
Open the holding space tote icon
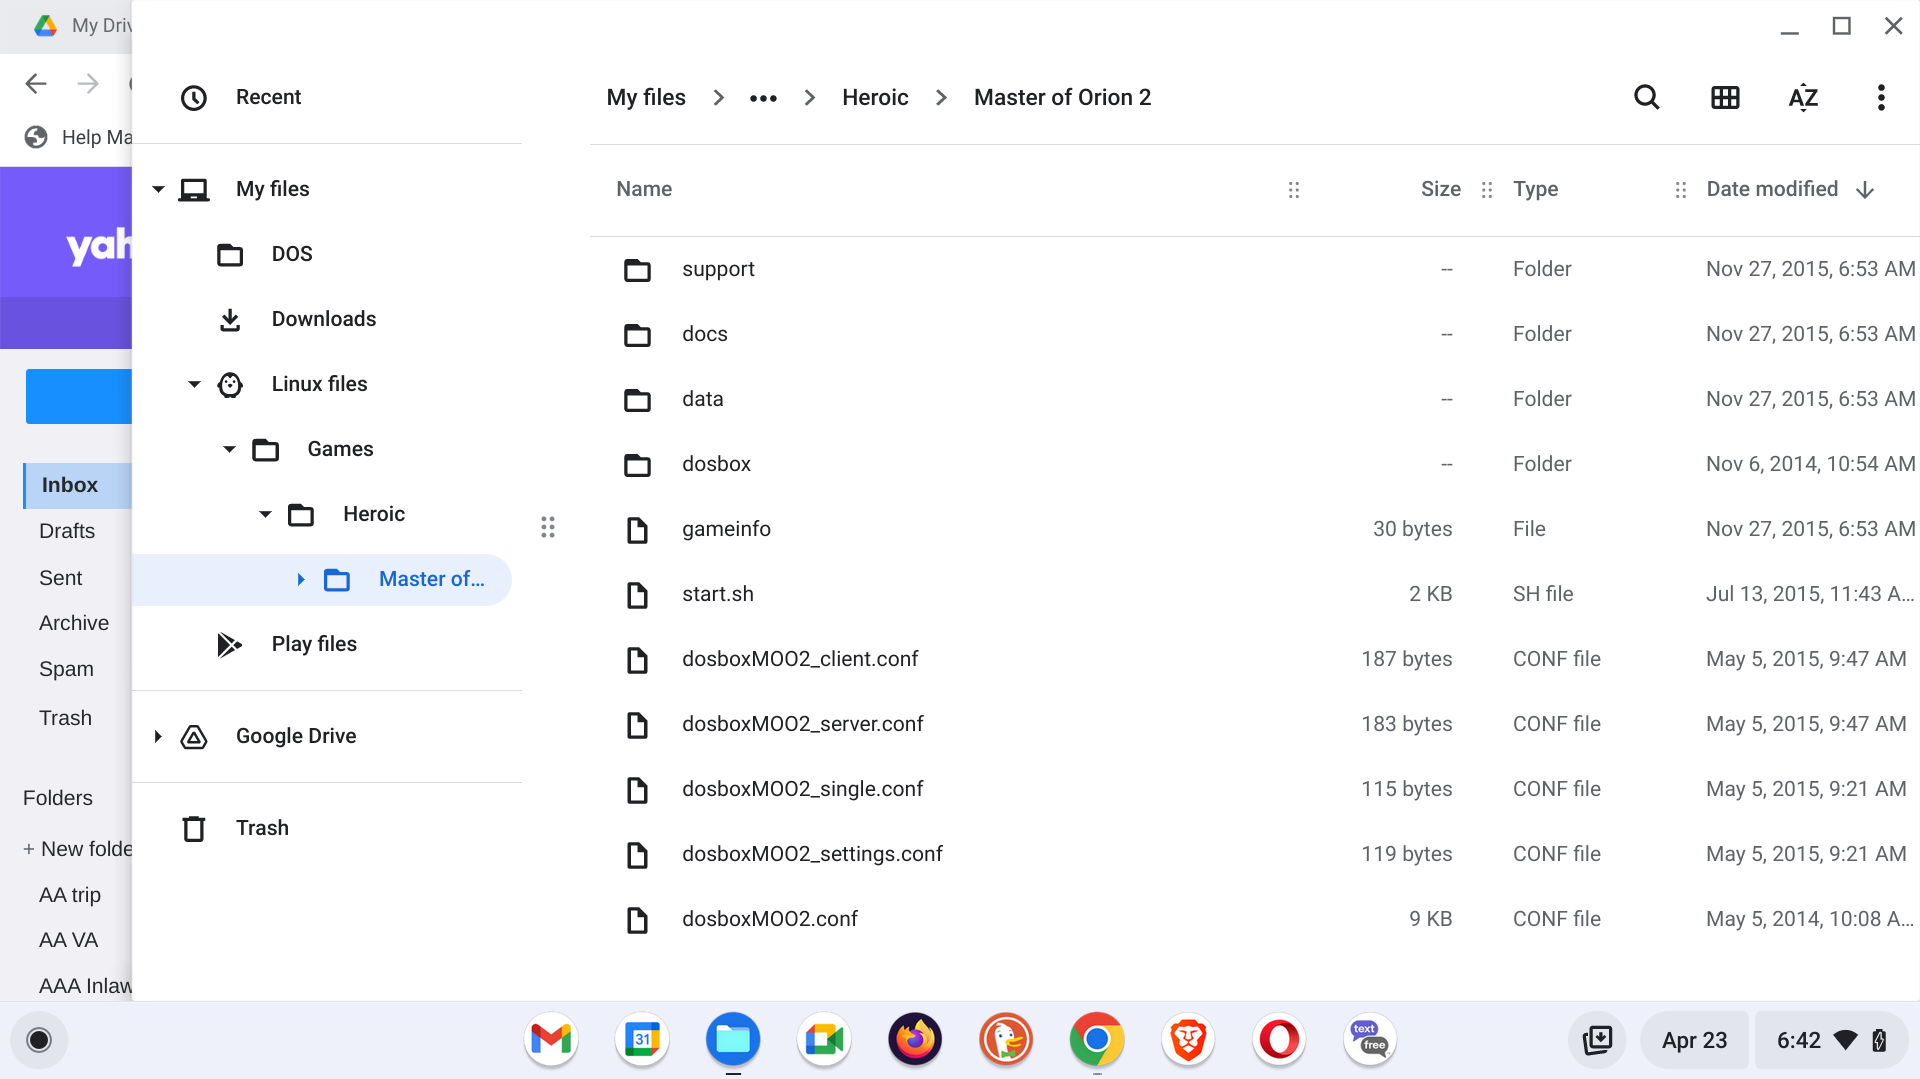click(x=1597, y=1040)
